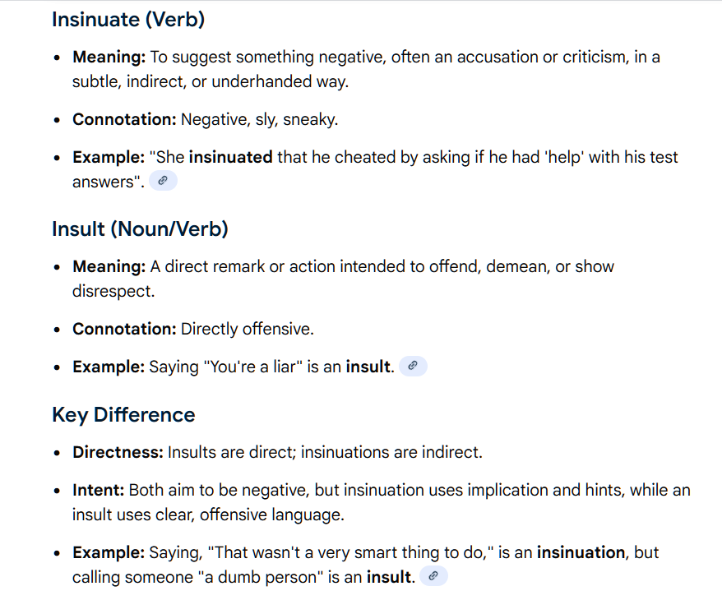722x600 pixels.
Task: Open the citation link after "You're a liar" example
Action: pyautogui.click(x=413, y=366)
